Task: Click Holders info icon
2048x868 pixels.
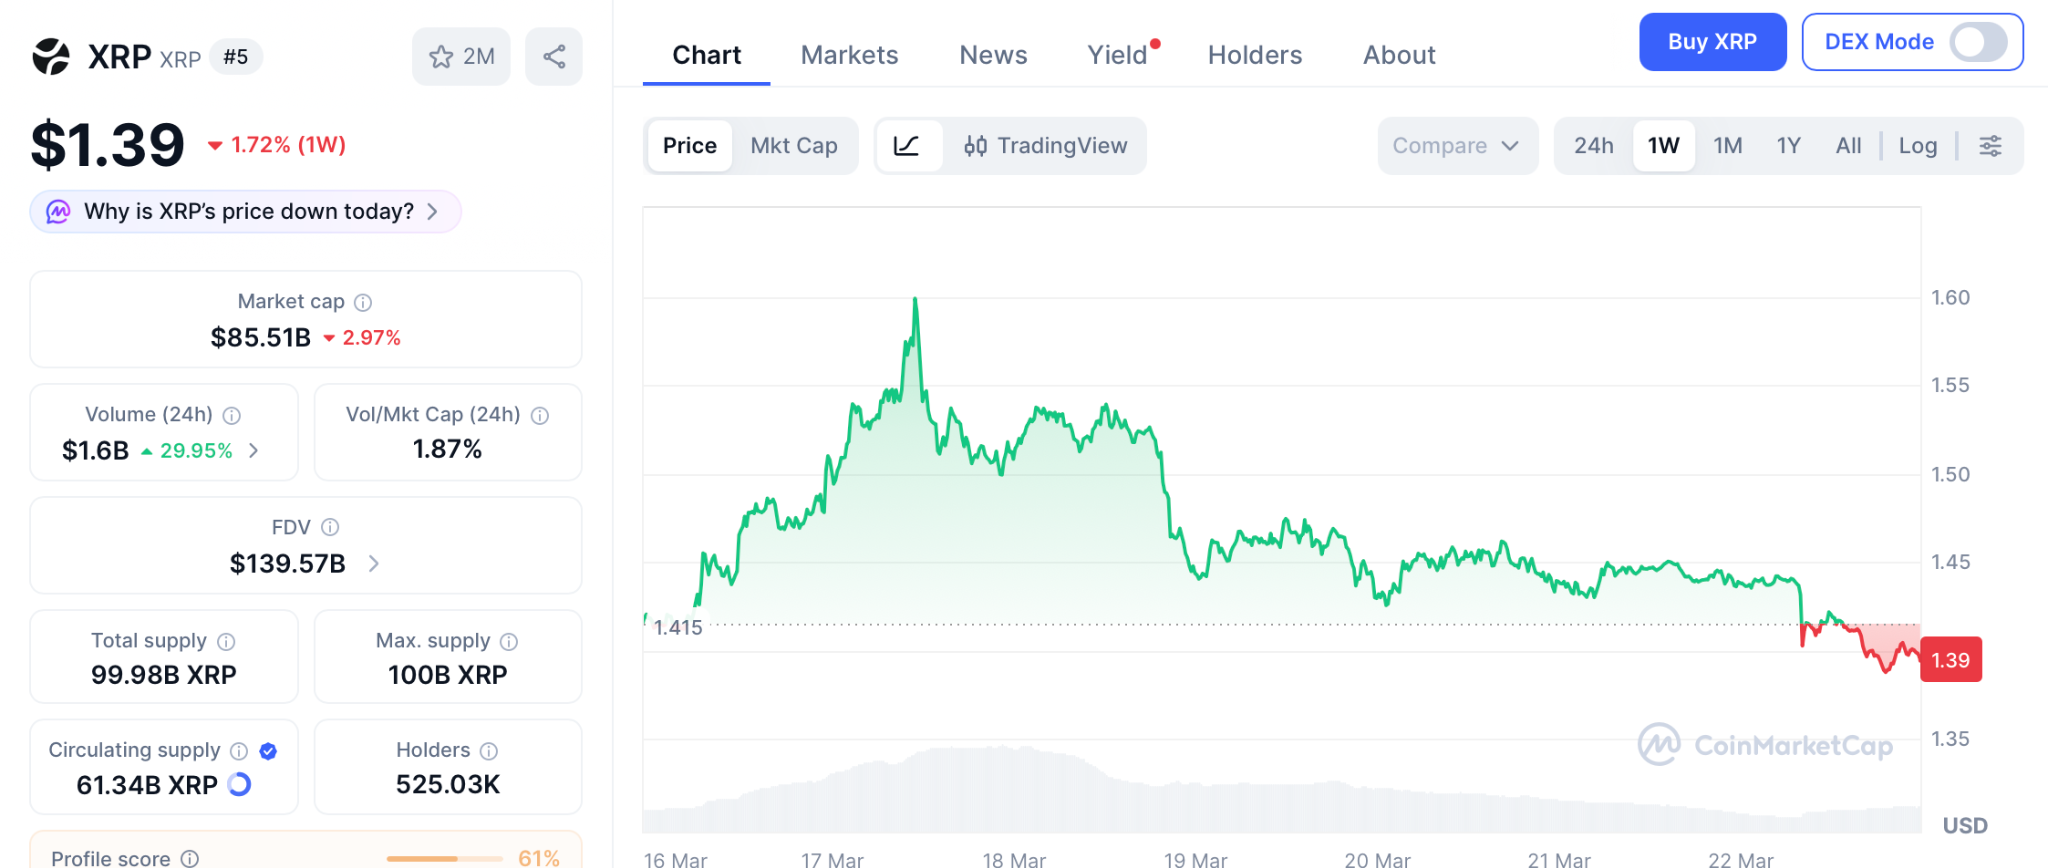Action: pos(488,751)
